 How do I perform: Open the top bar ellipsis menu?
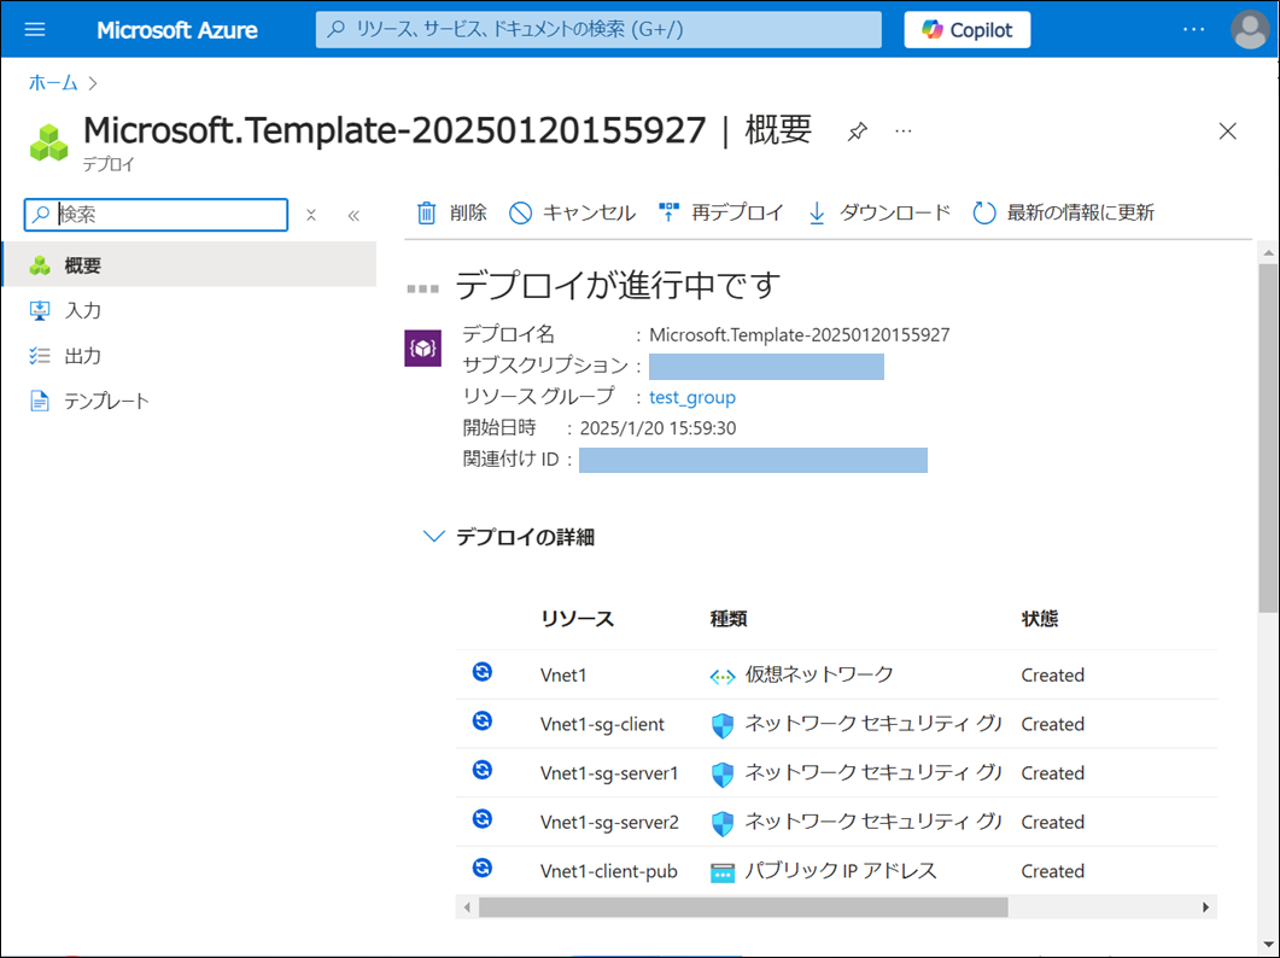(x=1193, y=30)
